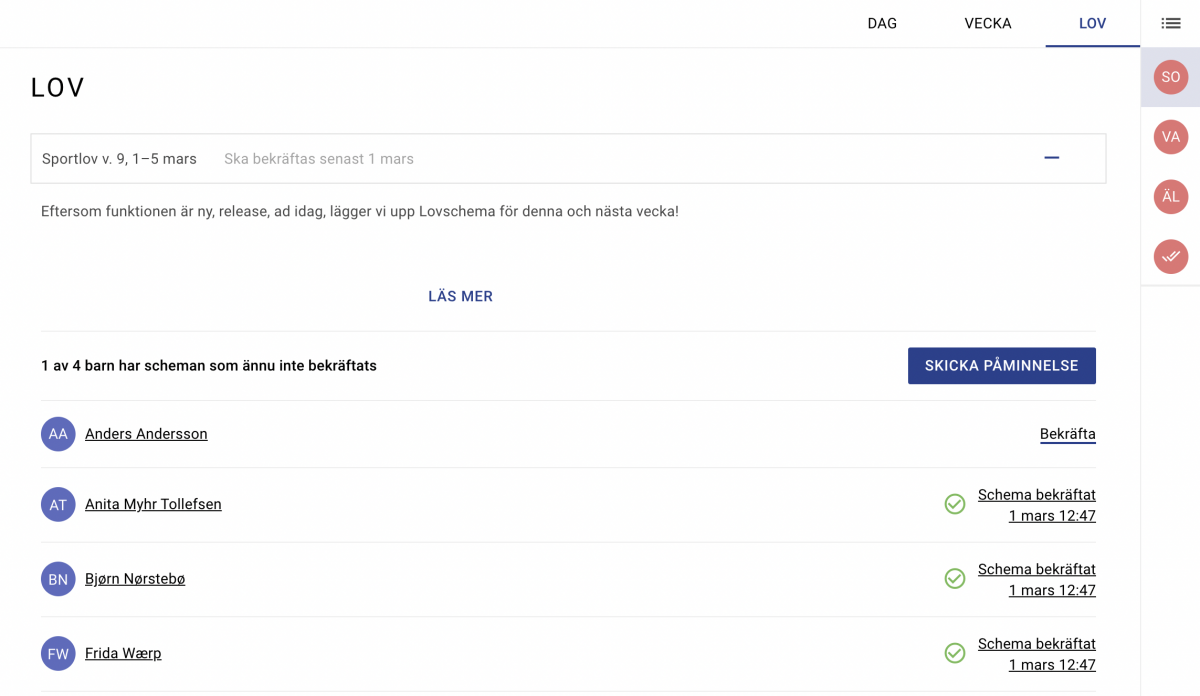Image resolution: width=1200 pixels, height=696 pixels.
Task: Open Schema bekräftat link for Bjørn Nørstebø
Action: [x=1037, y=580]
